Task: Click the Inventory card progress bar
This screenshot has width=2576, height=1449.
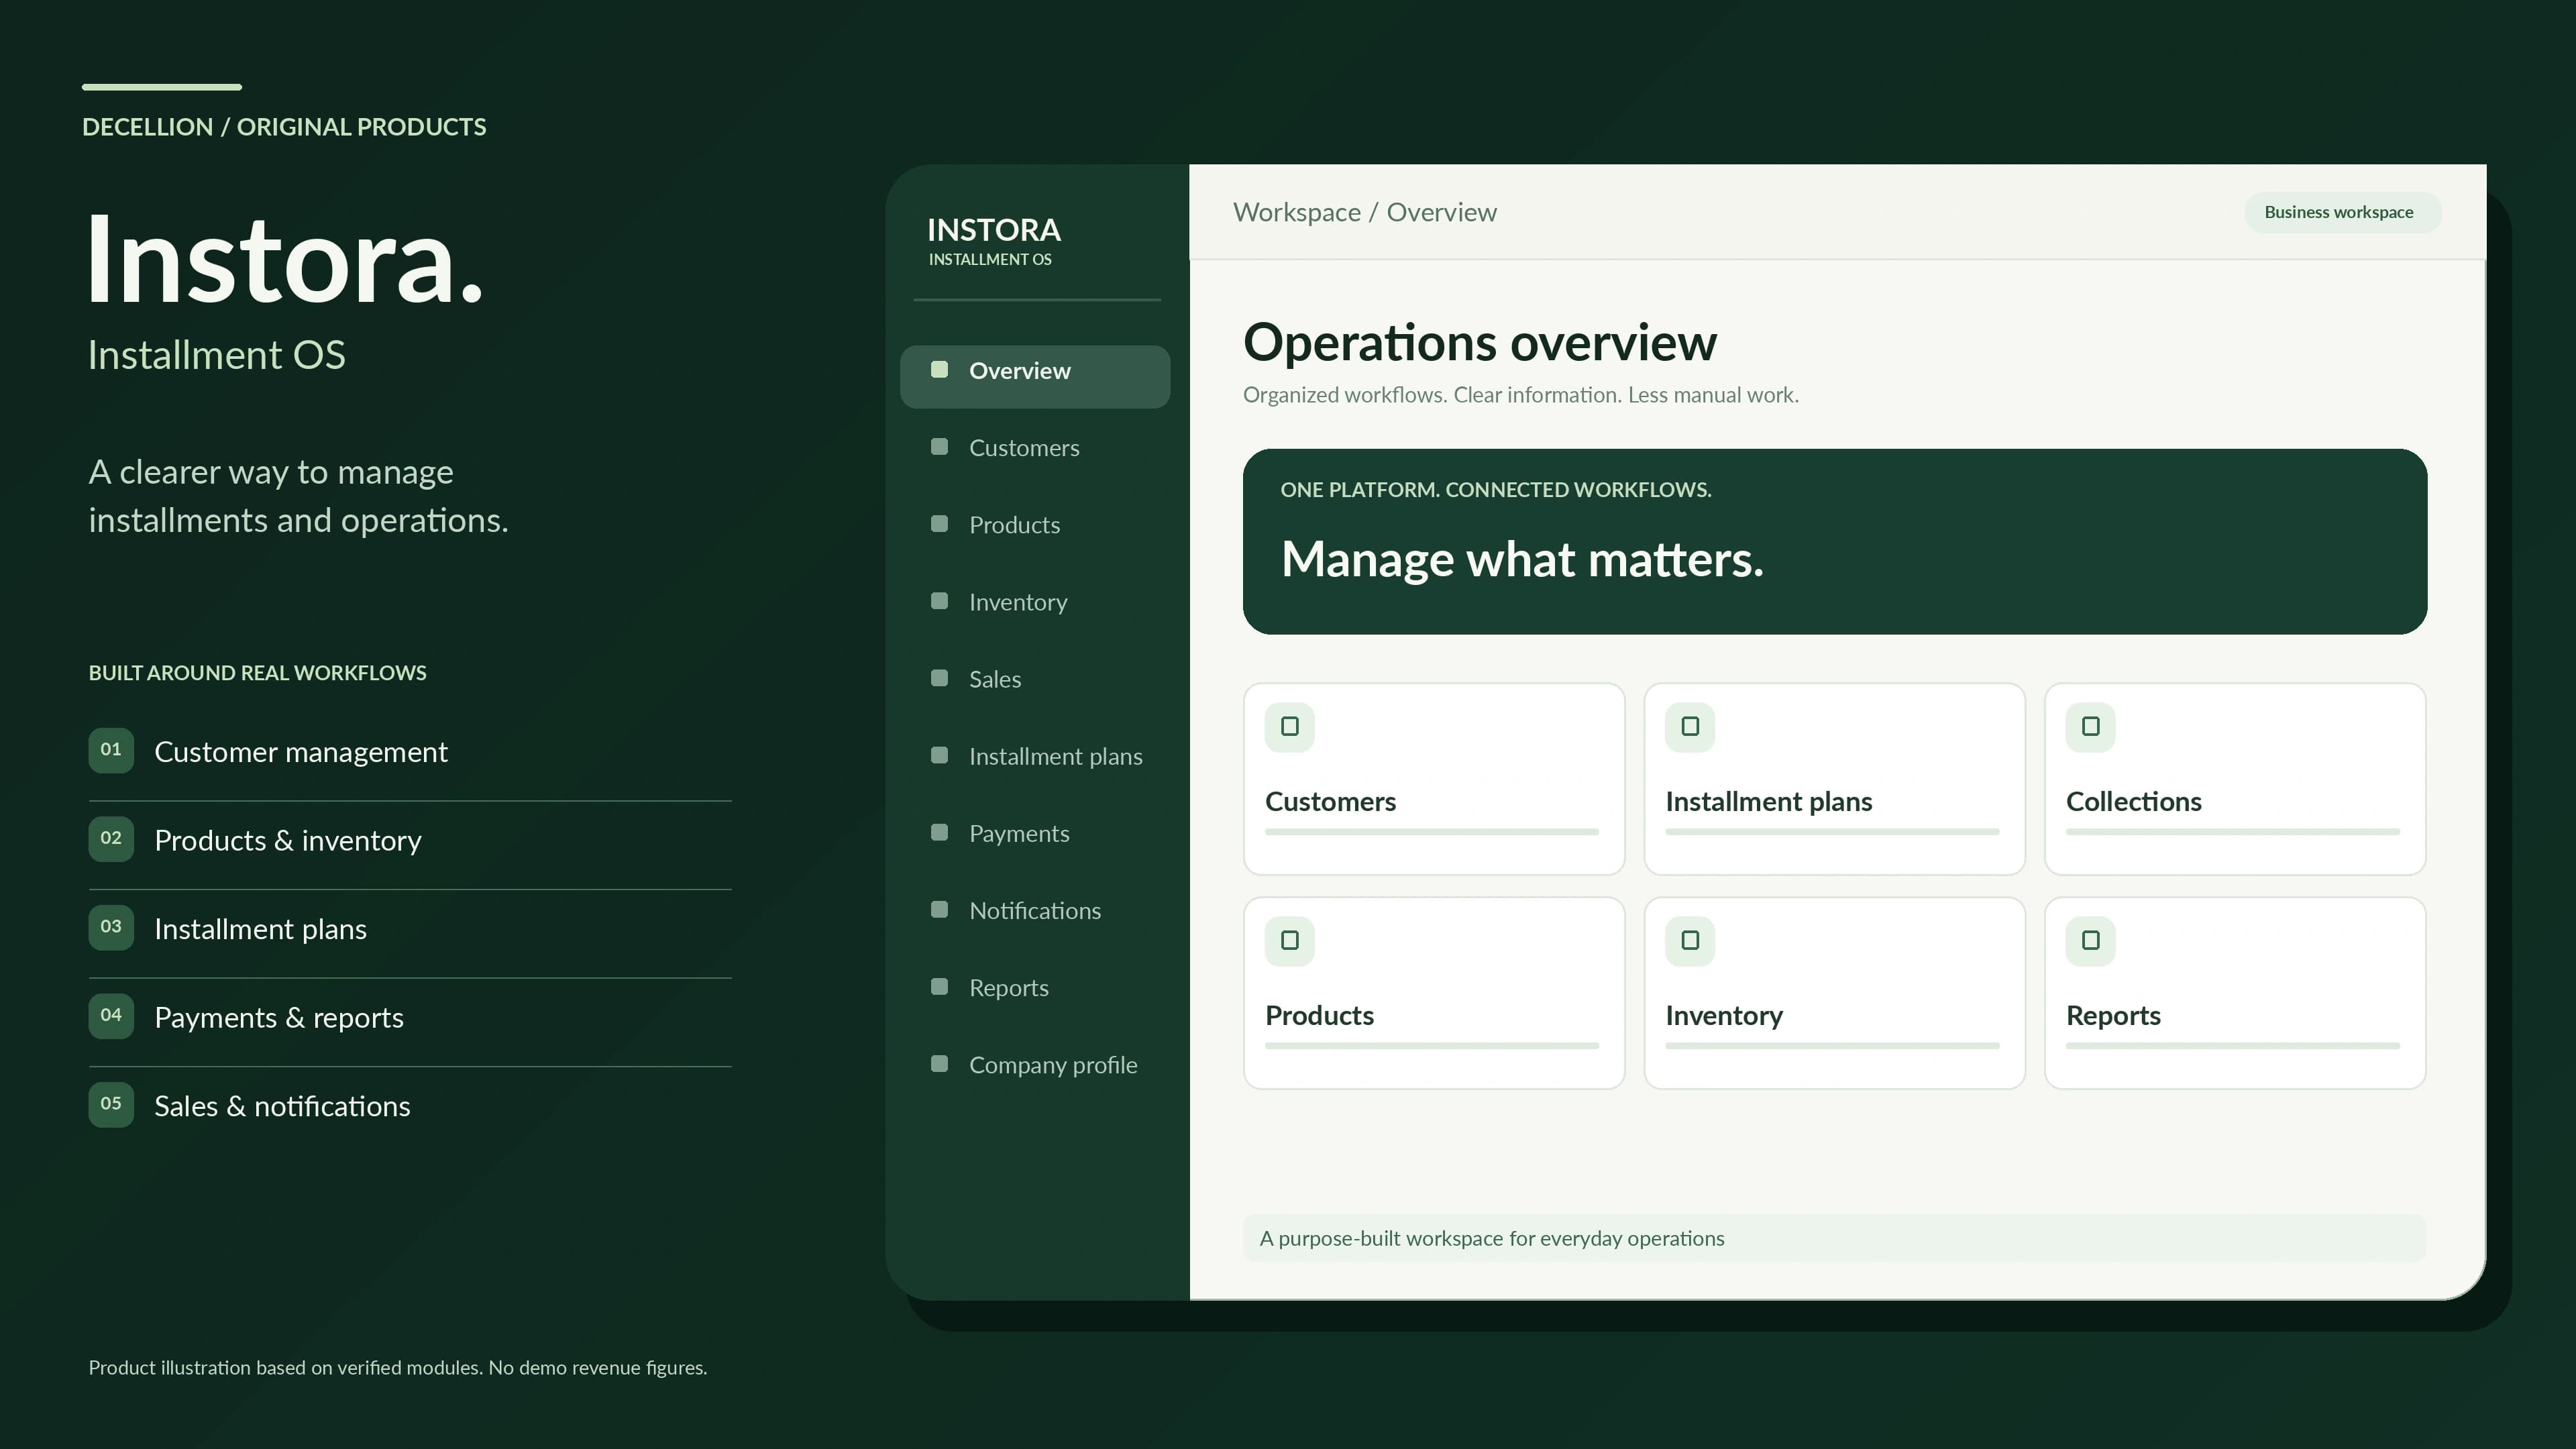Action: click(1832, 1045)
